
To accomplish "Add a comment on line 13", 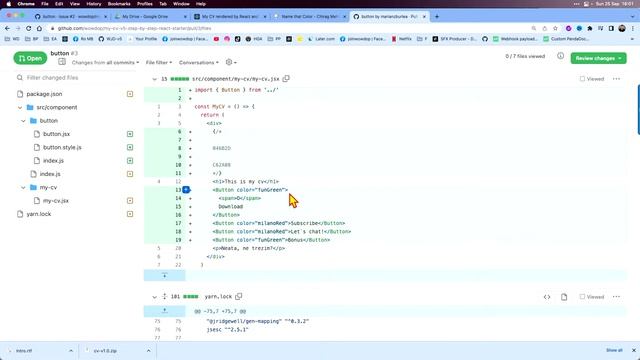I will (186, 189).
